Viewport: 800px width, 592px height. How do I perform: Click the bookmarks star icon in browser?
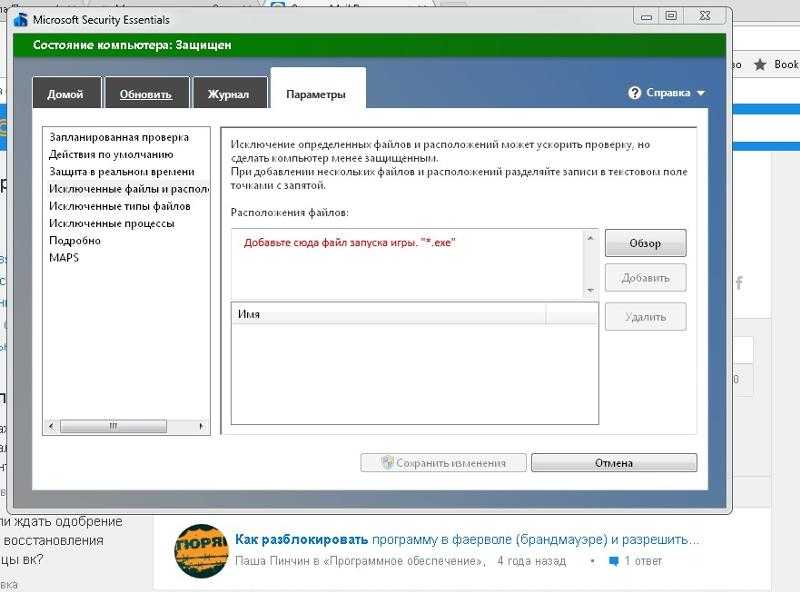pyautogui.click(x=760, y=64)
